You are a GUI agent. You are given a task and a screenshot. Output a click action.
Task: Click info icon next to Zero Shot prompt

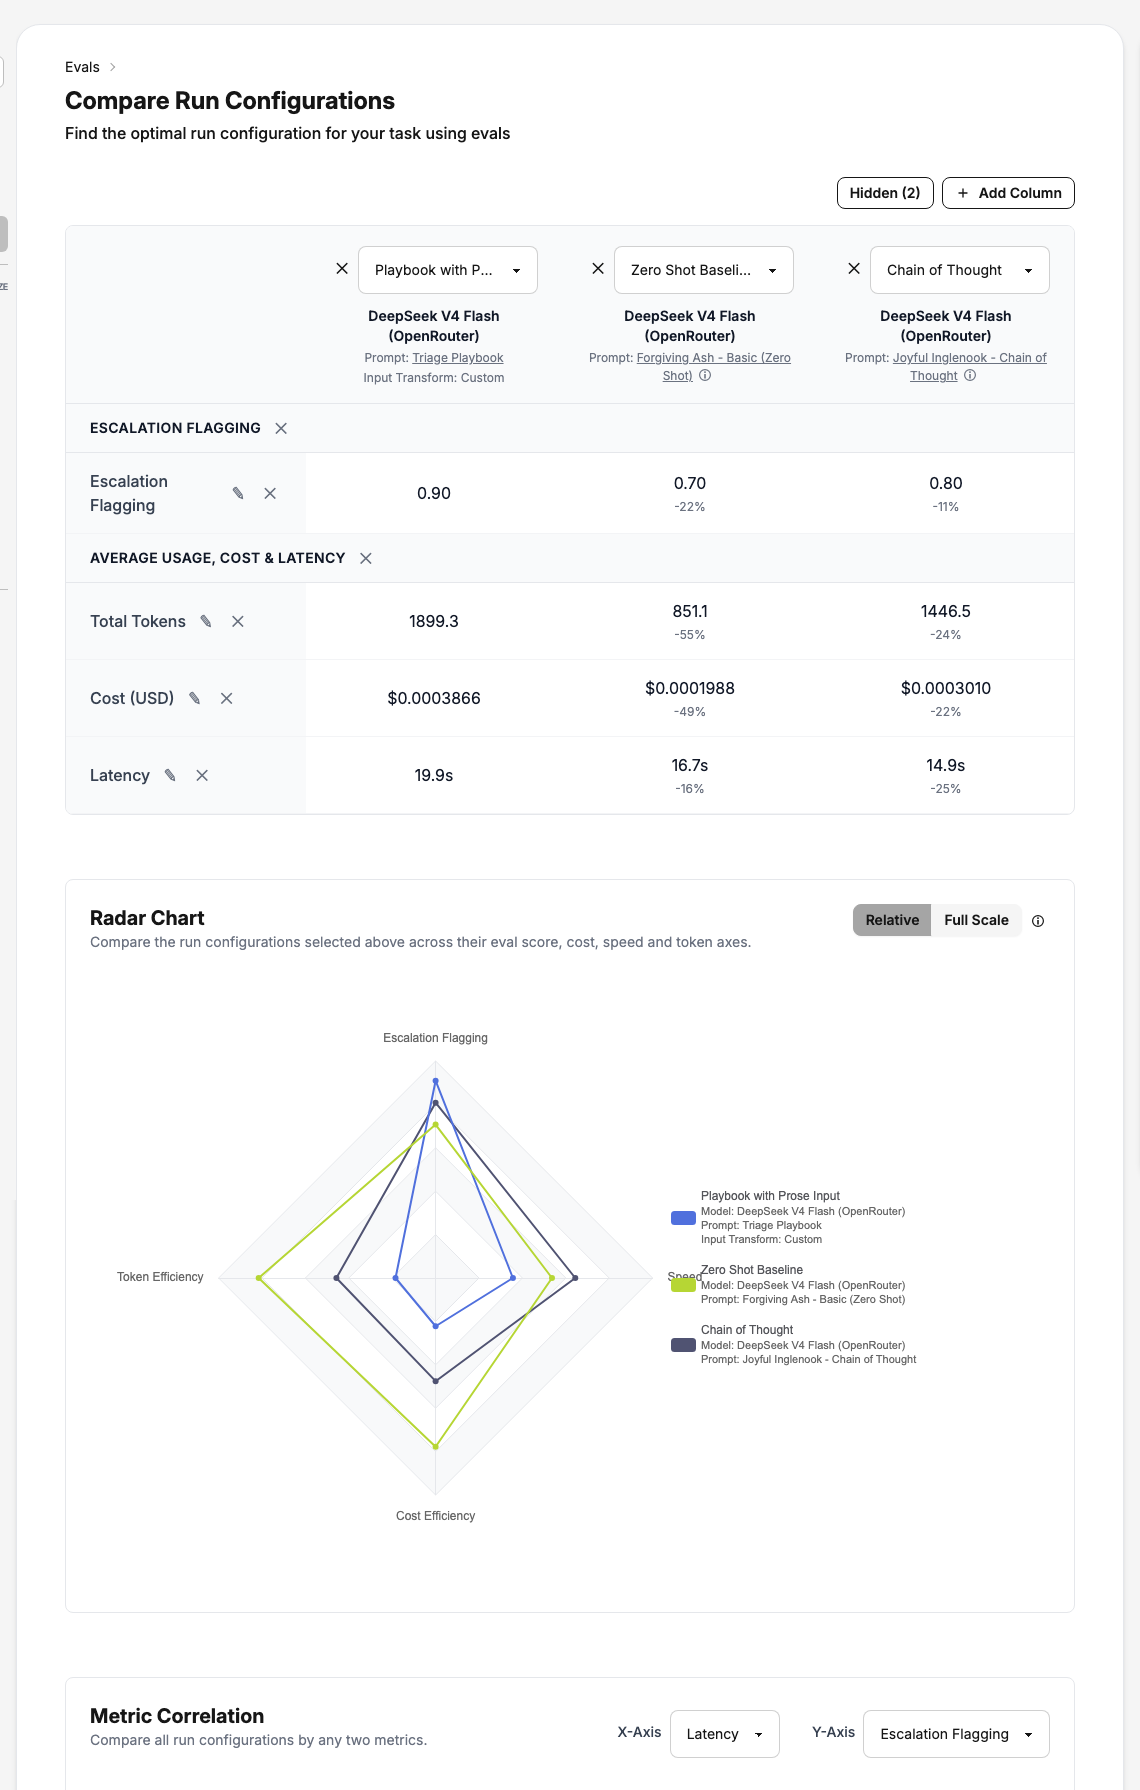click(705, 376)
